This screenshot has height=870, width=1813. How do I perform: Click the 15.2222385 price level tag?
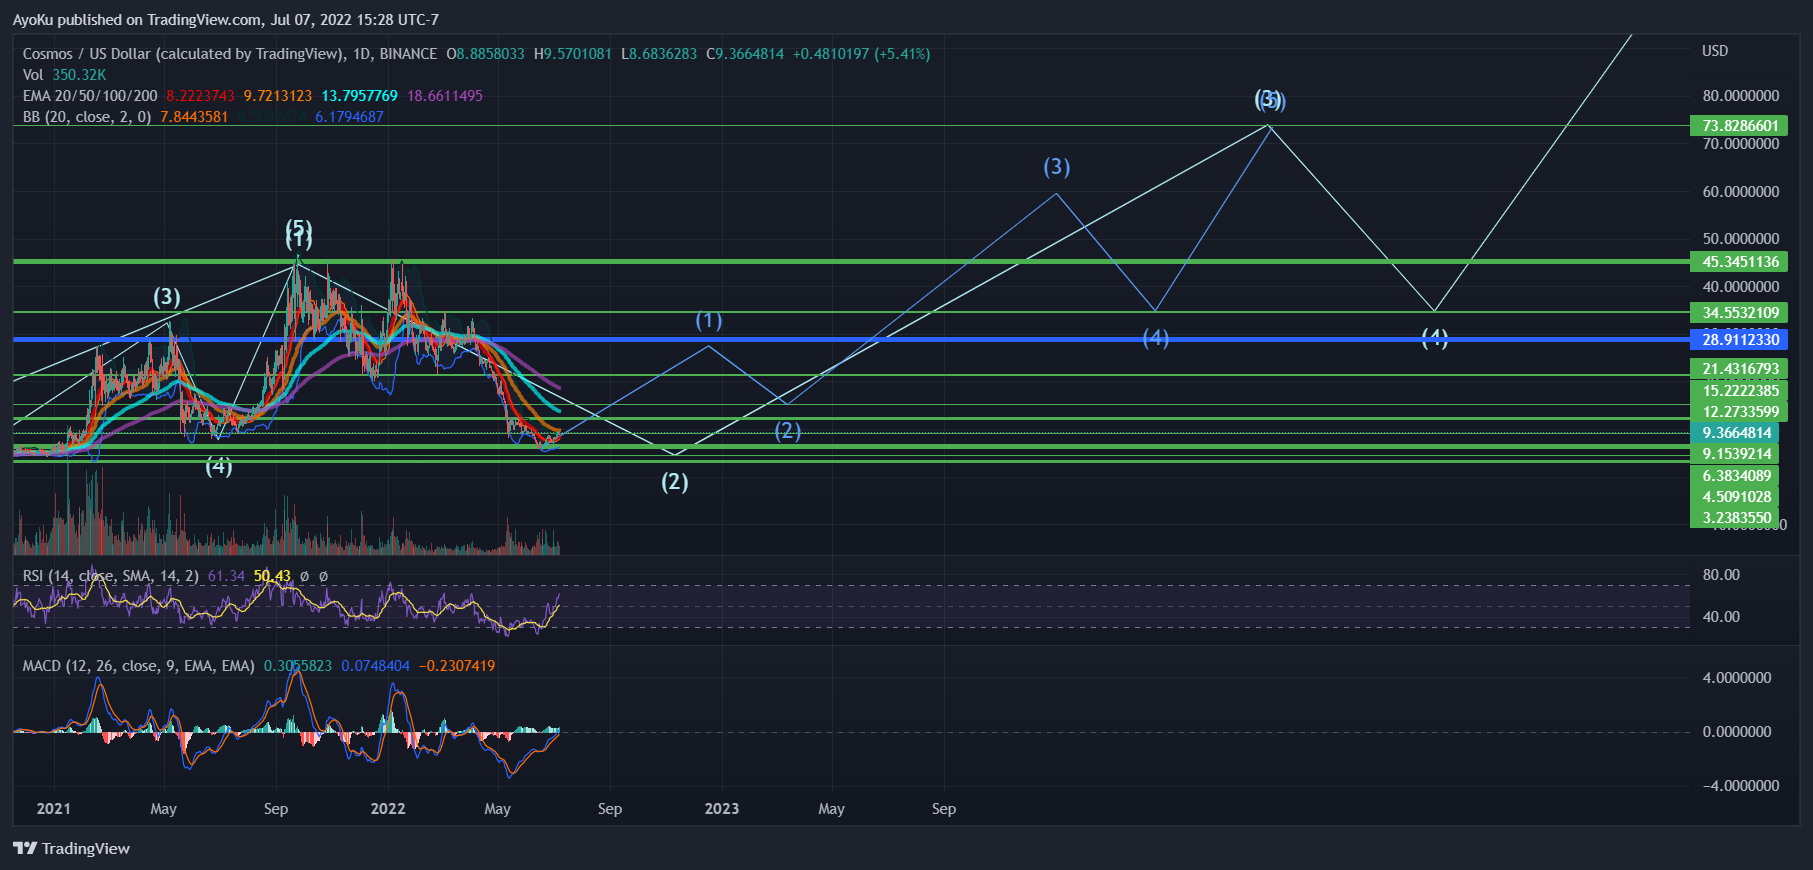coord(1739,390)
